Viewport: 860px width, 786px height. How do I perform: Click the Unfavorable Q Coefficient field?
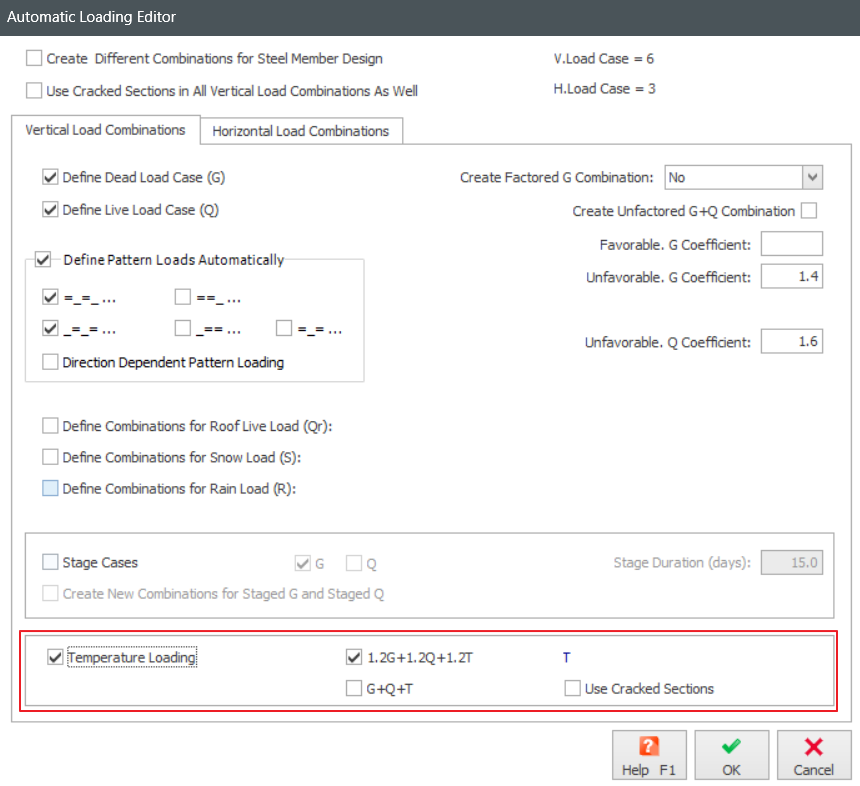[791, 342]
